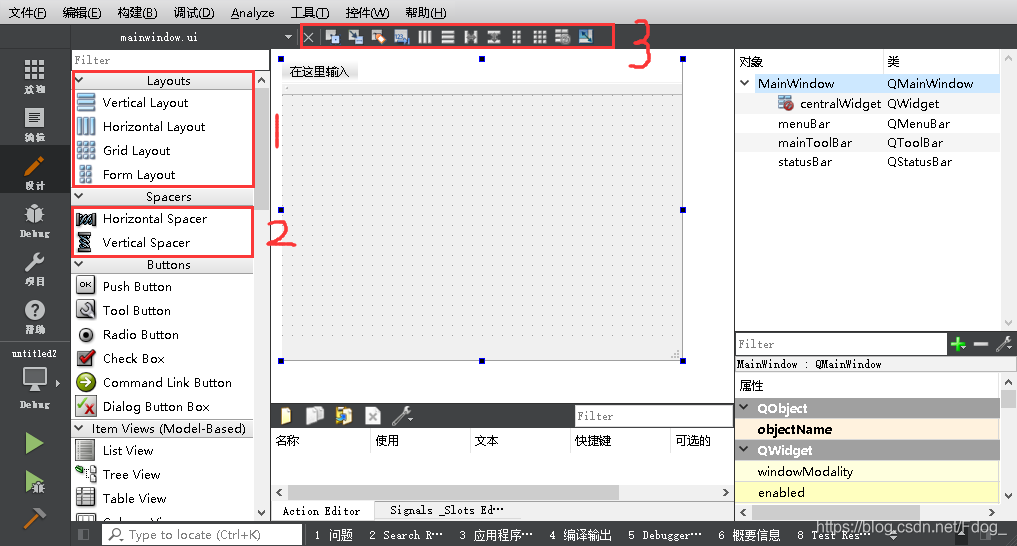This screenshot has width=1017, height=546.
Task: Open the 2 Search Results output pane
Action: 405,535
